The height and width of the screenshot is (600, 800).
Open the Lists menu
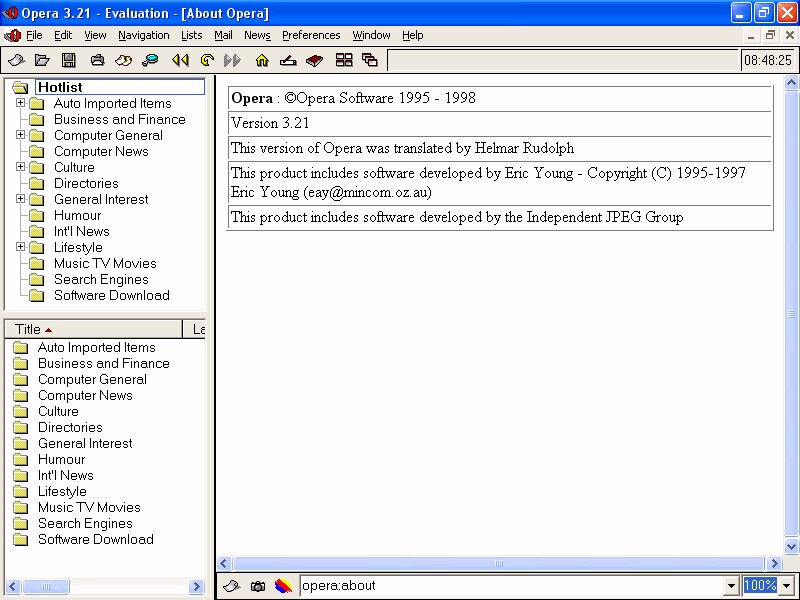192,35
